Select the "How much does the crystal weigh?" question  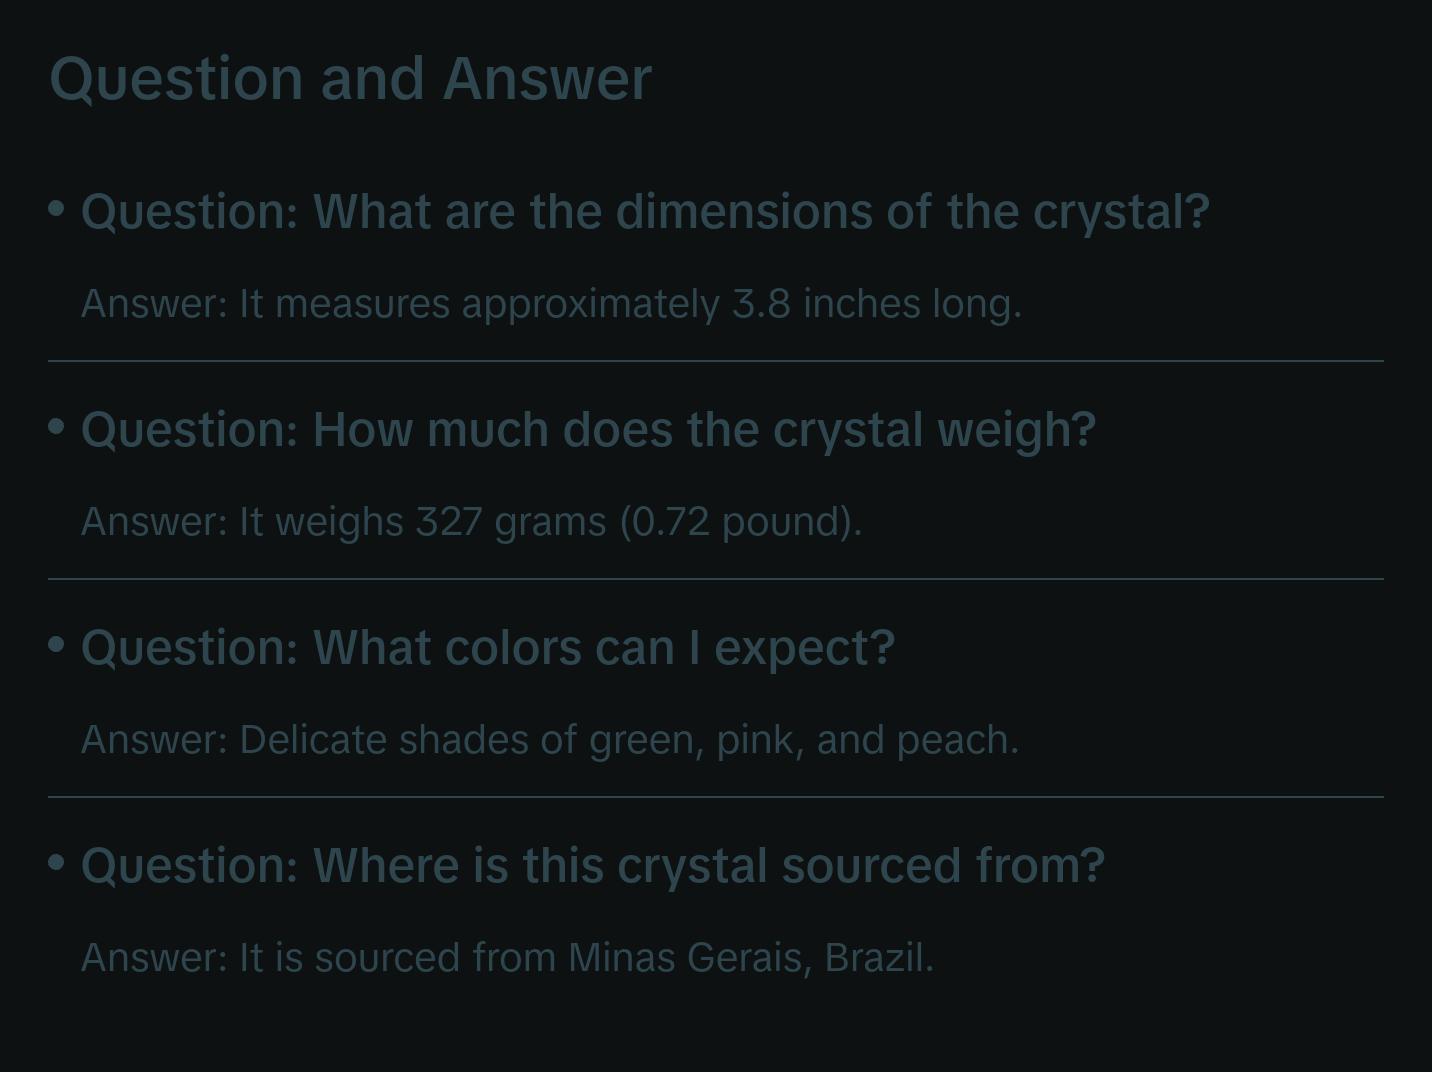pyautogui.click(x=588, y=430)
